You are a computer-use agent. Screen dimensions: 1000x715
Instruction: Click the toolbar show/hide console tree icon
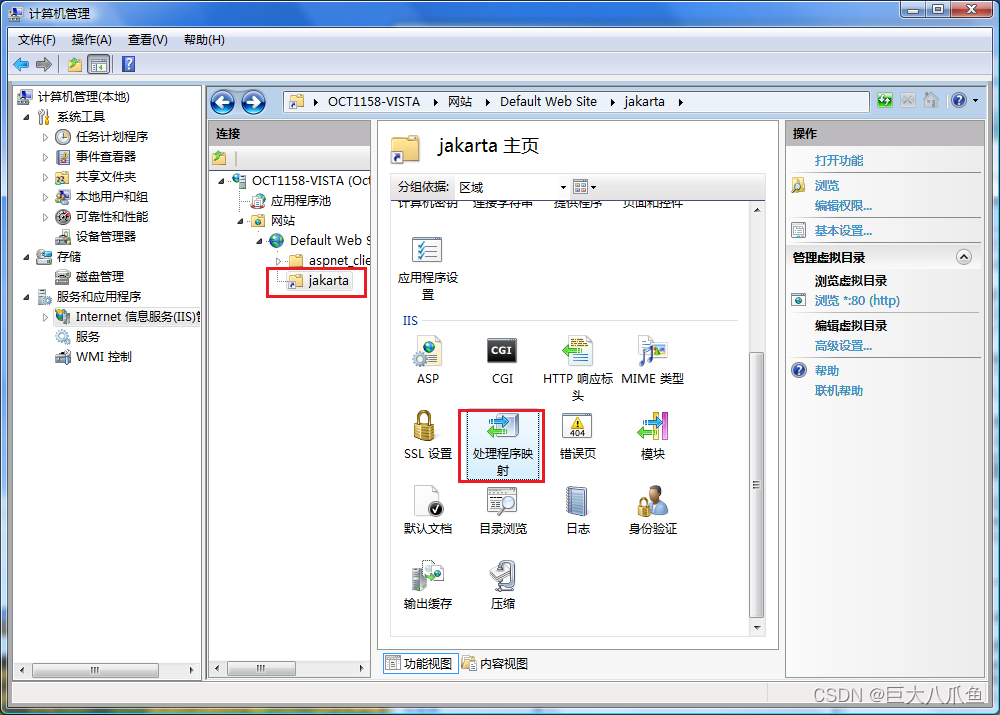pyautogui.click(x=99, y=64)
